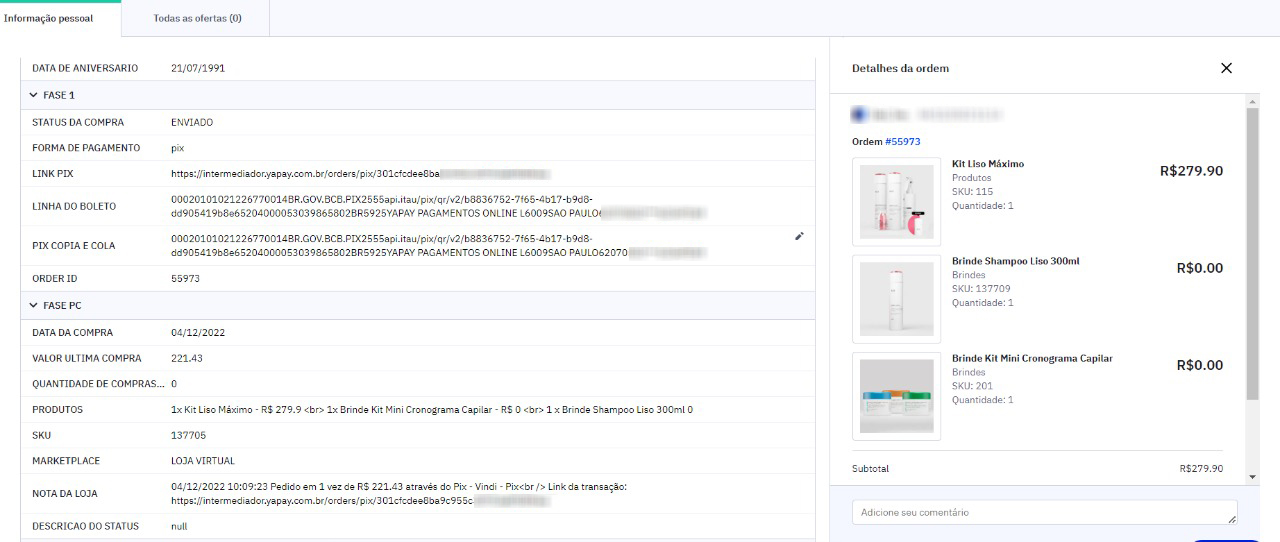This screenshot has height=542, width=1280.
Task: Select the Kit Liso Máximo product name
Action: [x=987, y=164]
